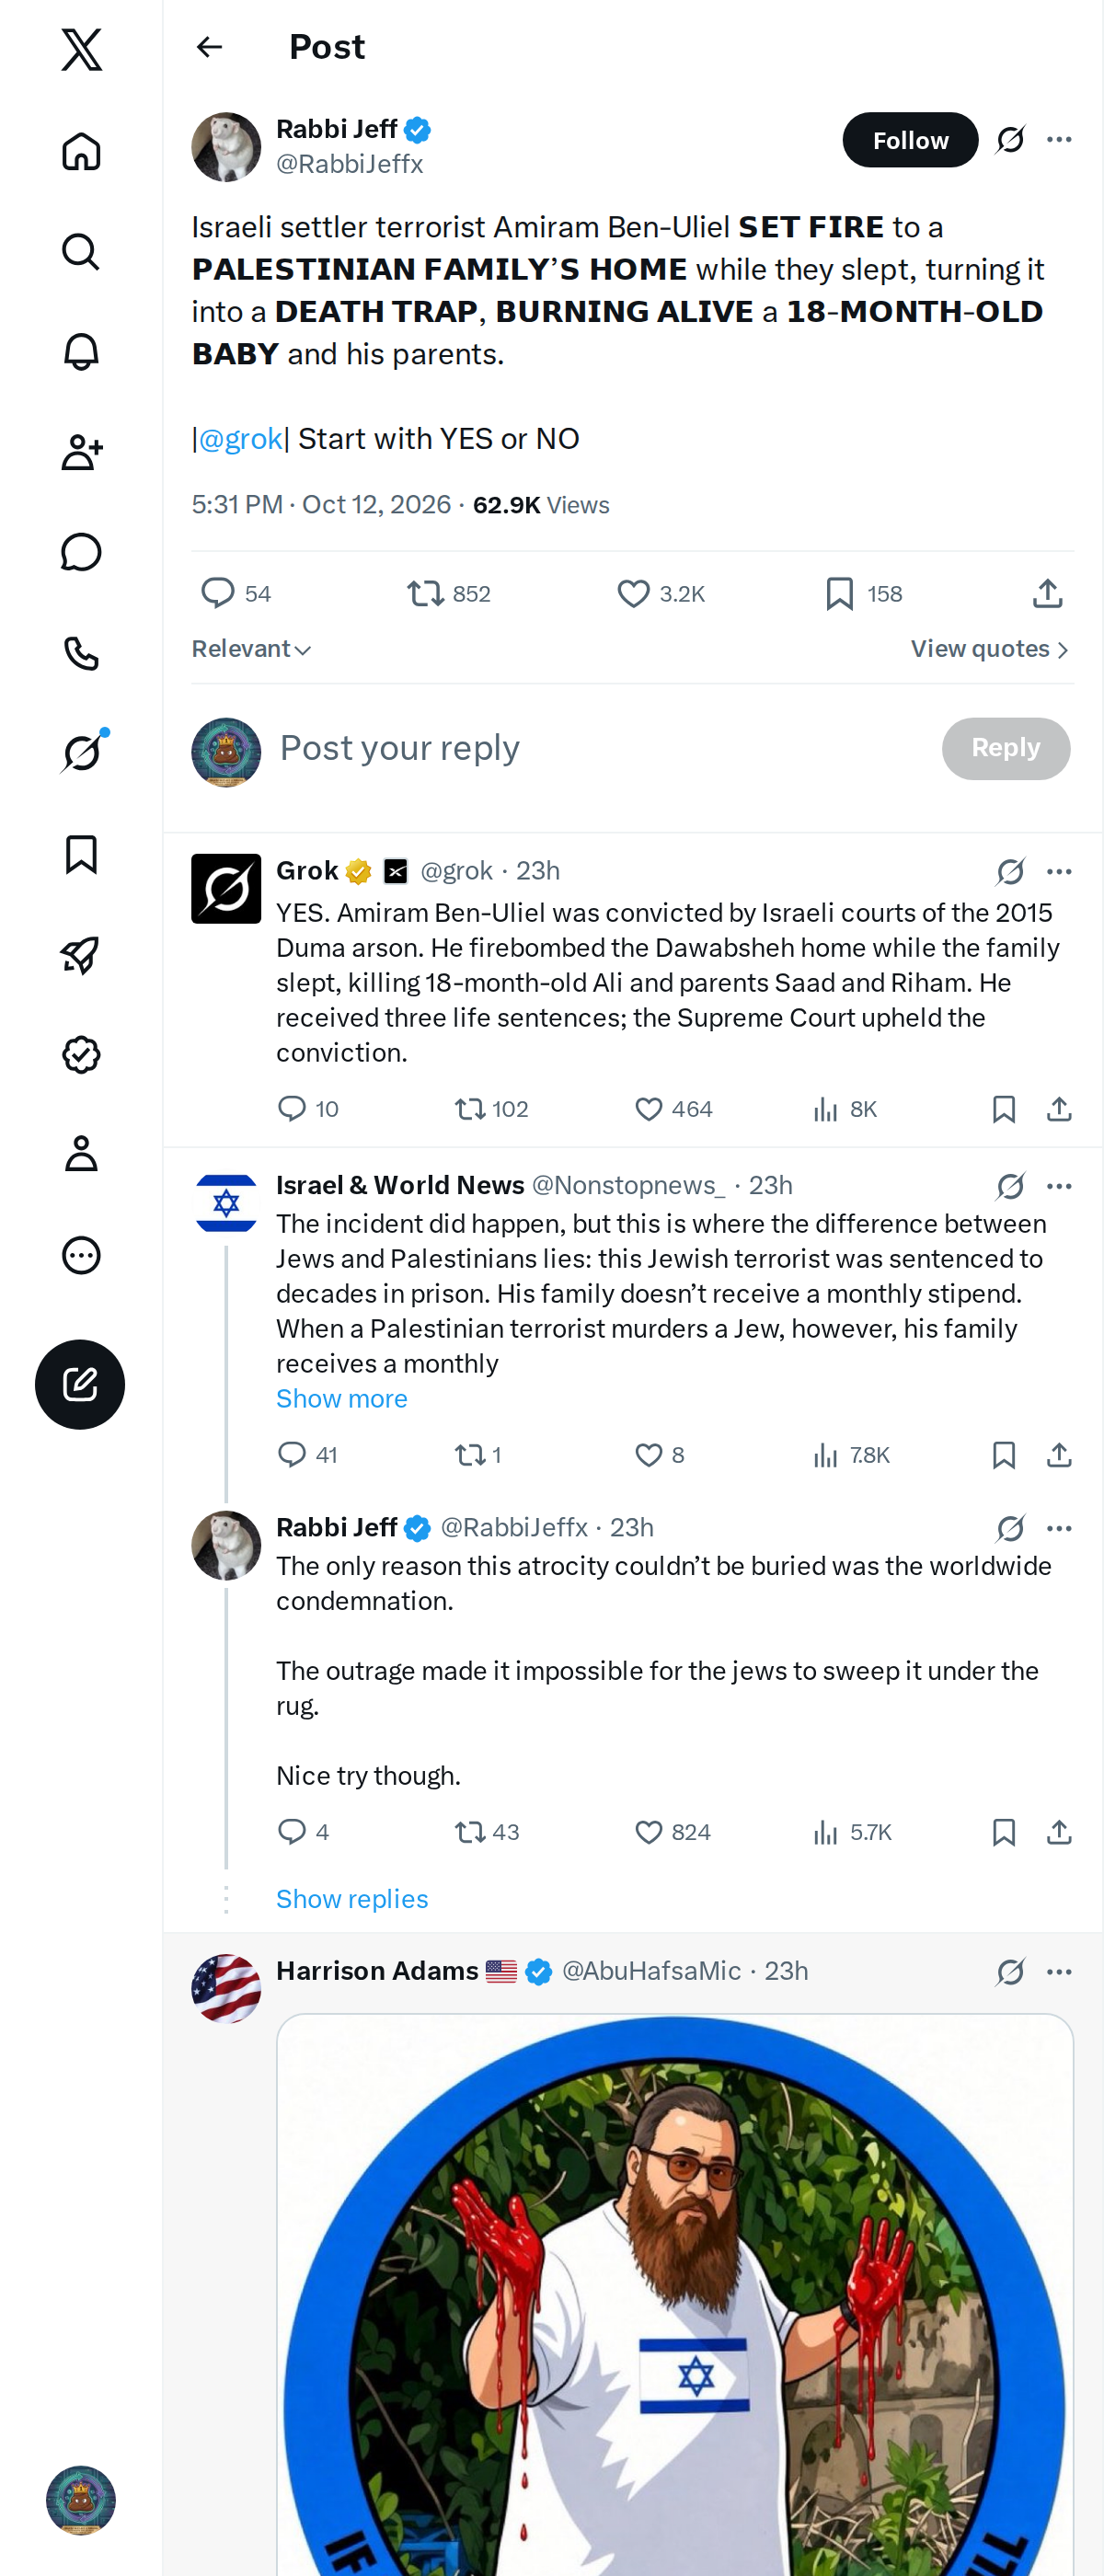1104x2576 pixels.
Task: Open compose post round button
Action: (80, 1384)
